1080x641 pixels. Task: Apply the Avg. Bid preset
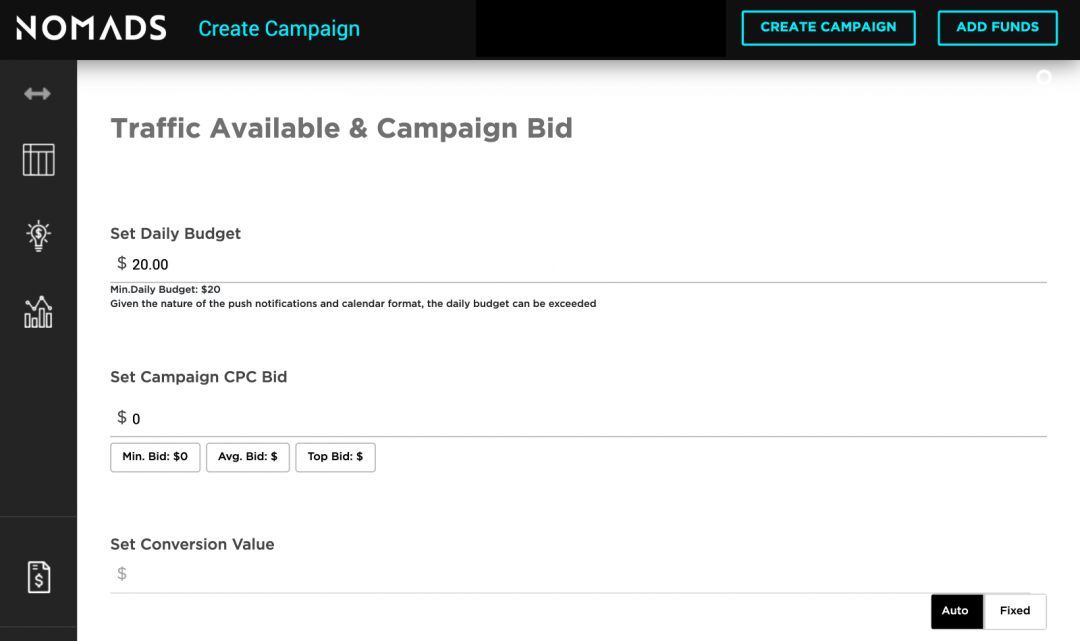click(248, 457)
